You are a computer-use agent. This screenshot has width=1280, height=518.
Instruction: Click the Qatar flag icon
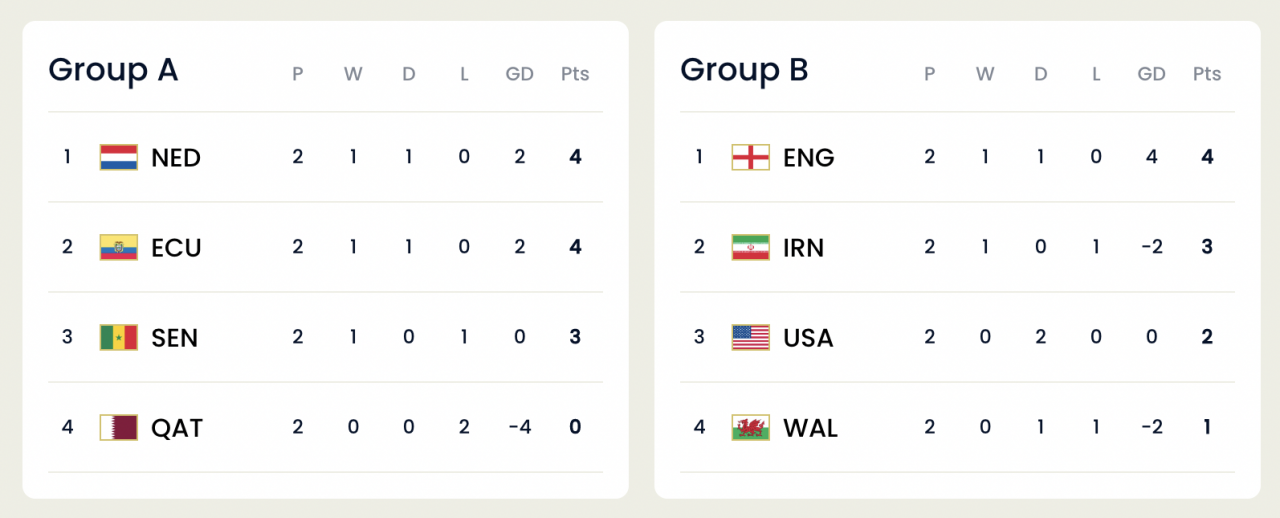[118, 427]
